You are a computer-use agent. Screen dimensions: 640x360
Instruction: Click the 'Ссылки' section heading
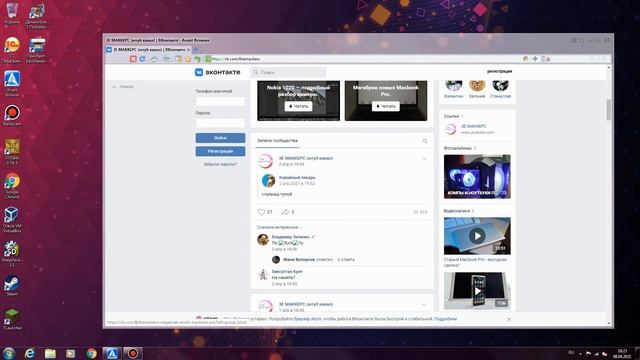point(451,116)
